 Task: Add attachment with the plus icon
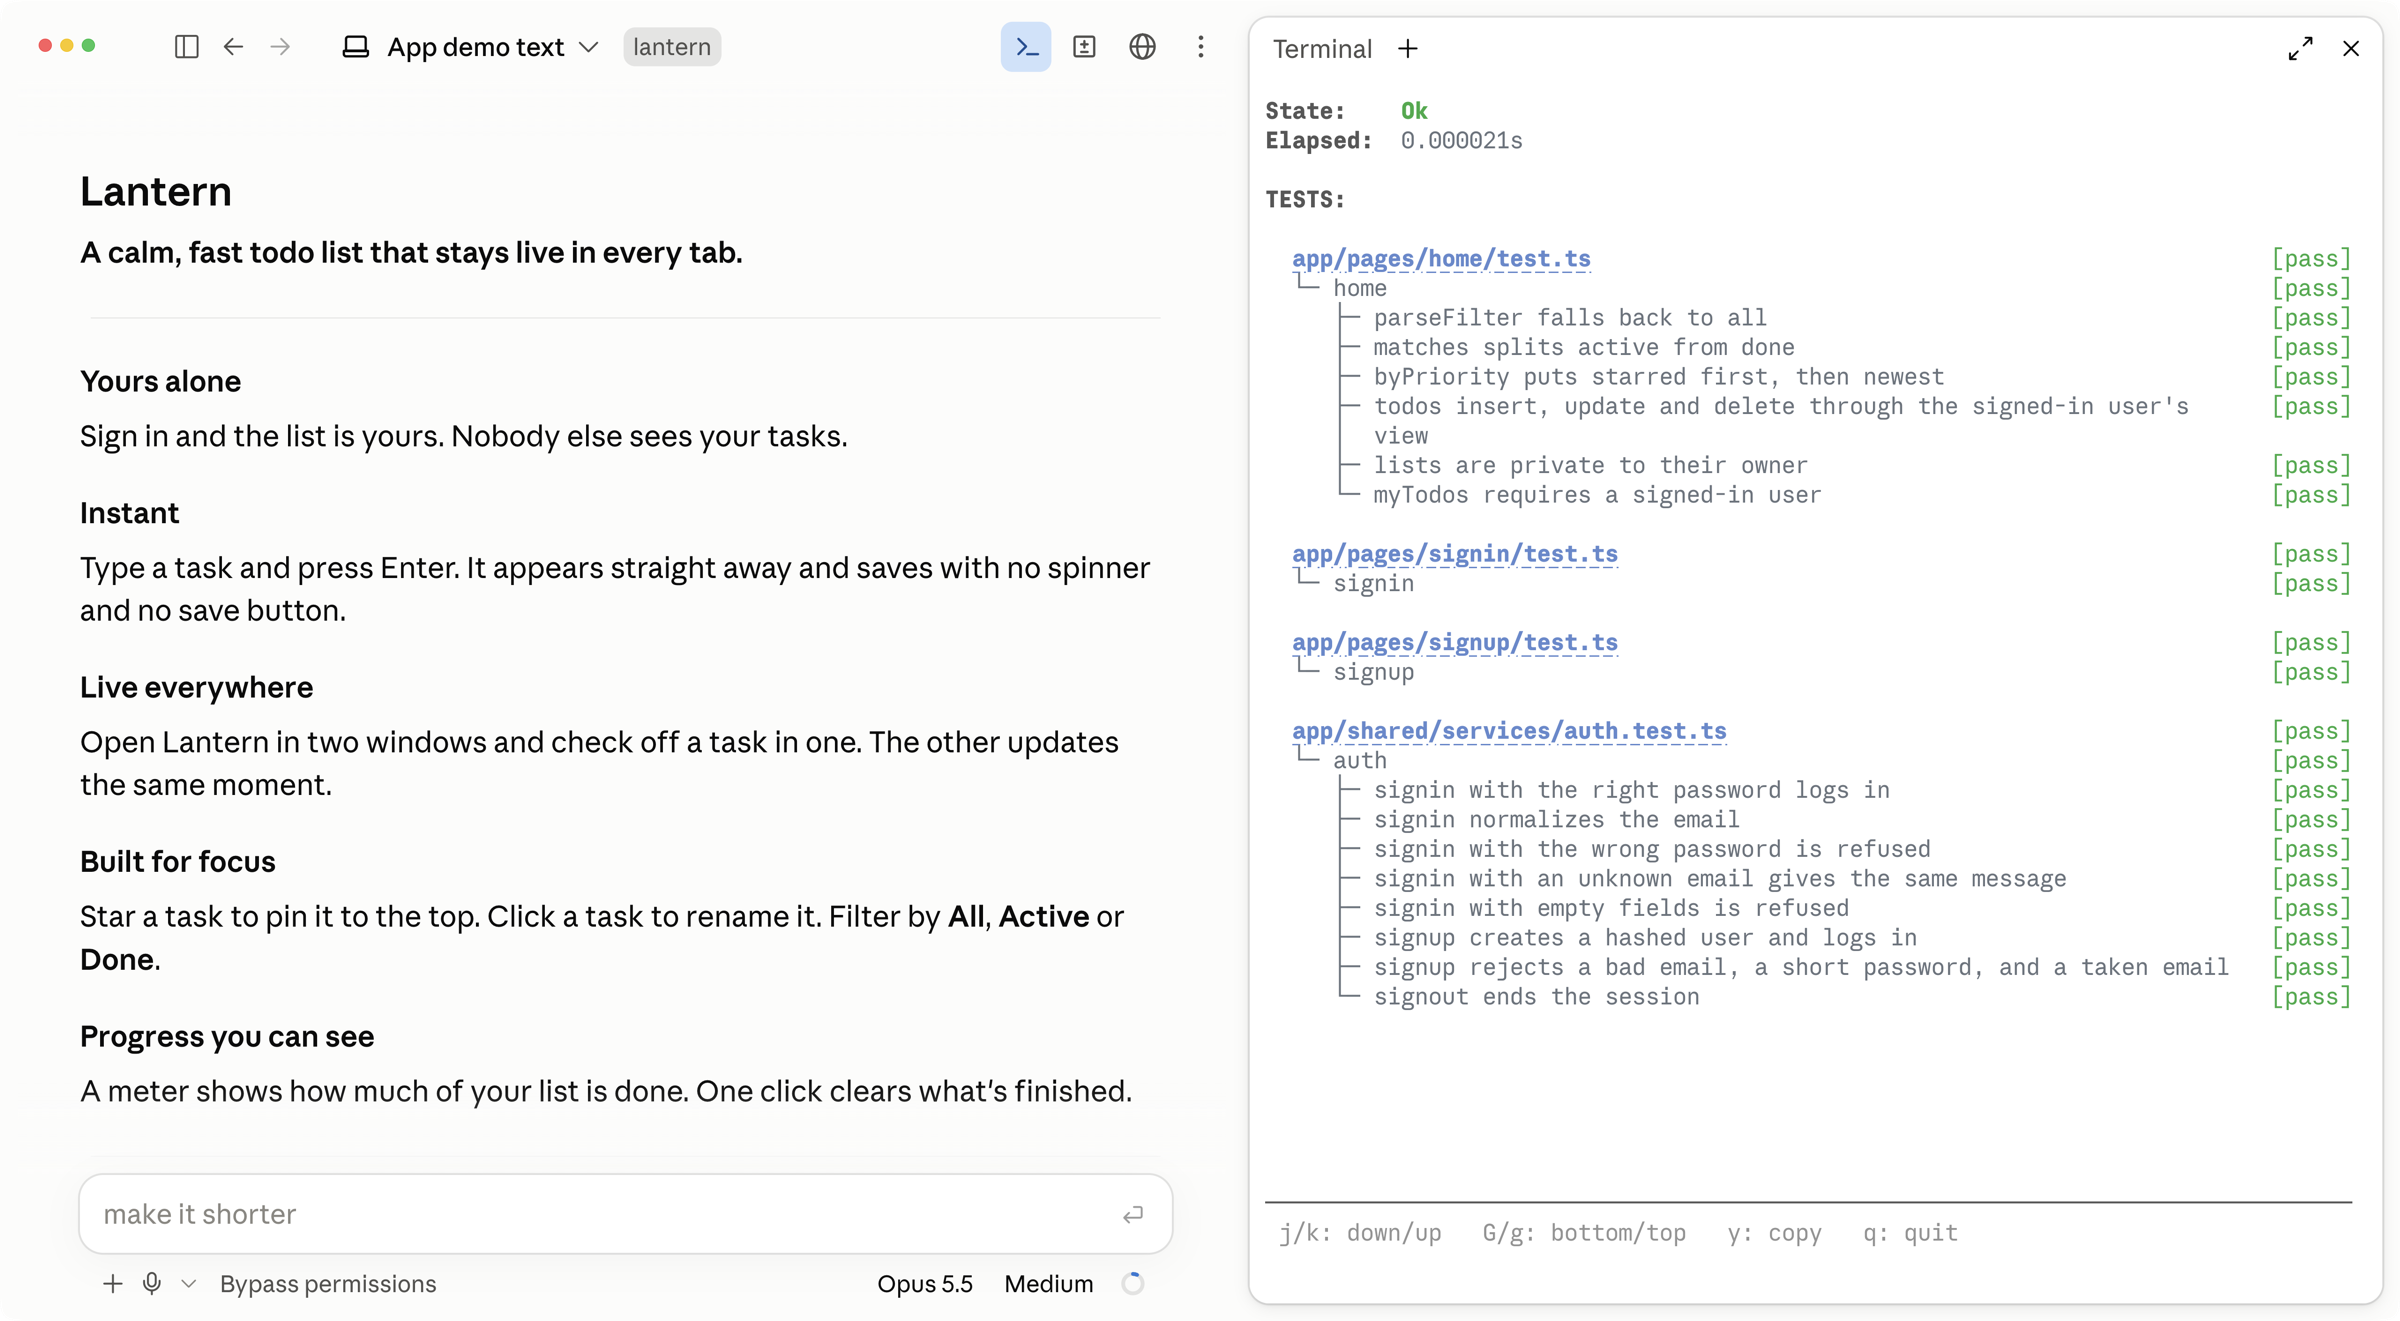tap(113, 1284)
